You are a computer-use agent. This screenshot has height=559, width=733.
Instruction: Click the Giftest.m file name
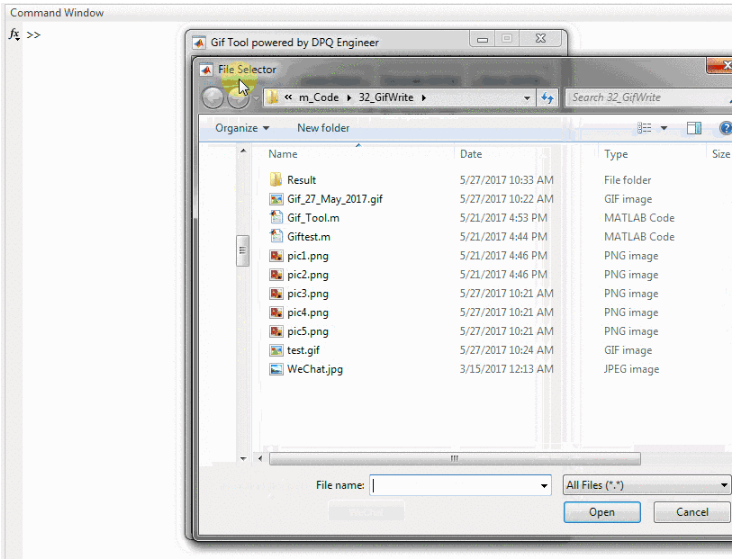click(309, 236)
